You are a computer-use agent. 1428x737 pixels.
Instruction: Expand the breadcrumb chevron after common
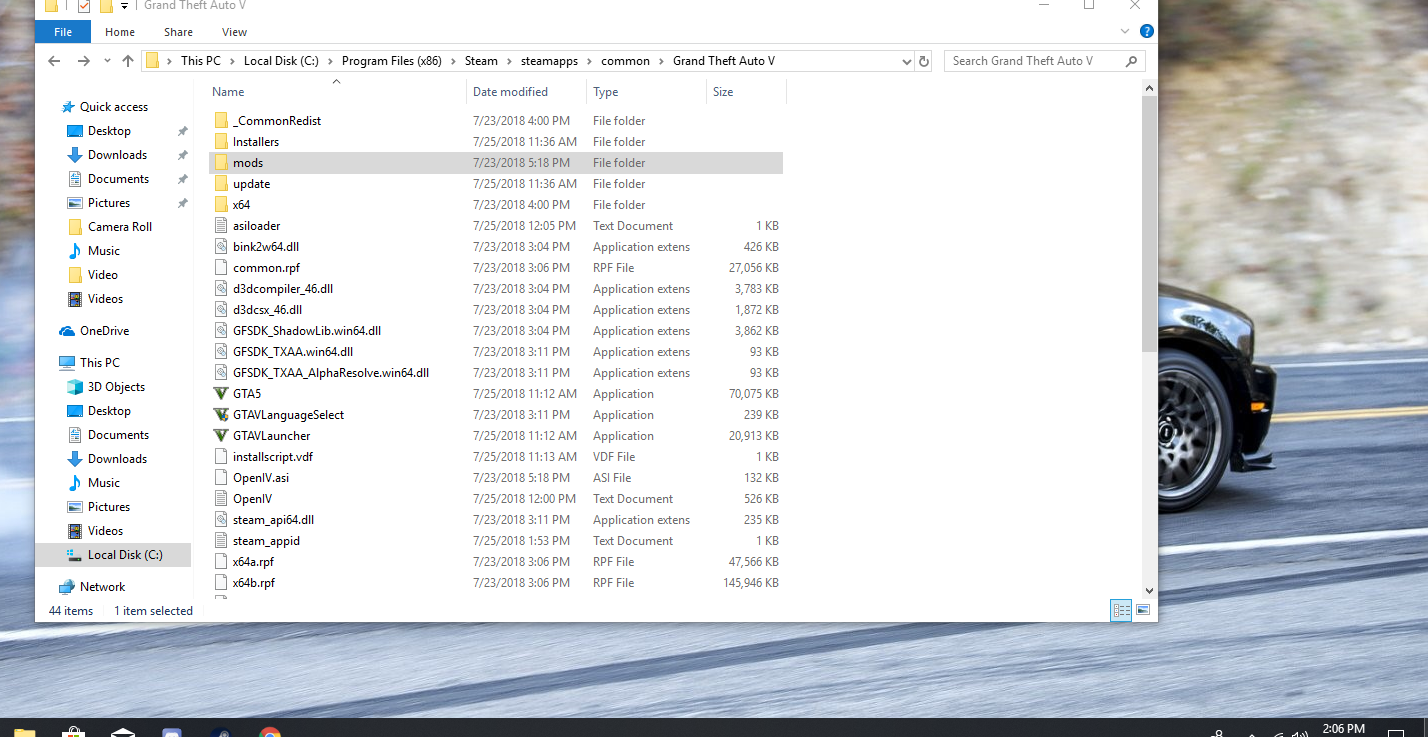661,61
